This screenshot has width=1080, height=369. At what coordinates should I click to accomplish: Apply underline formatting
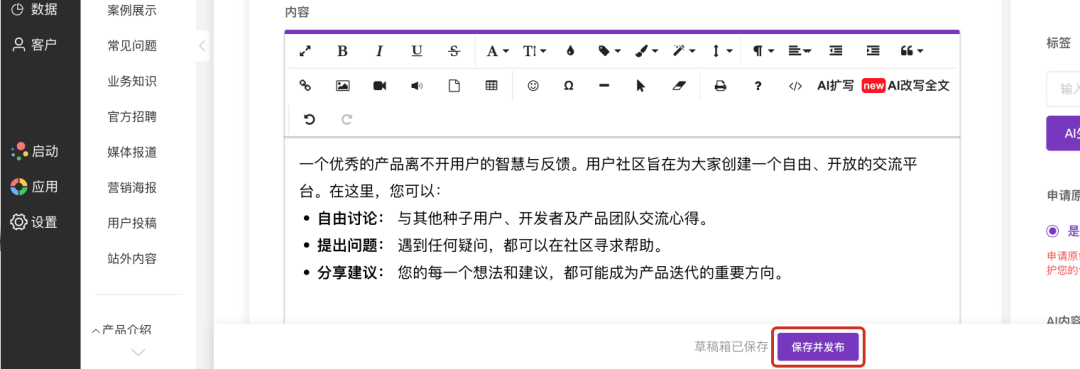click(417, 51)
